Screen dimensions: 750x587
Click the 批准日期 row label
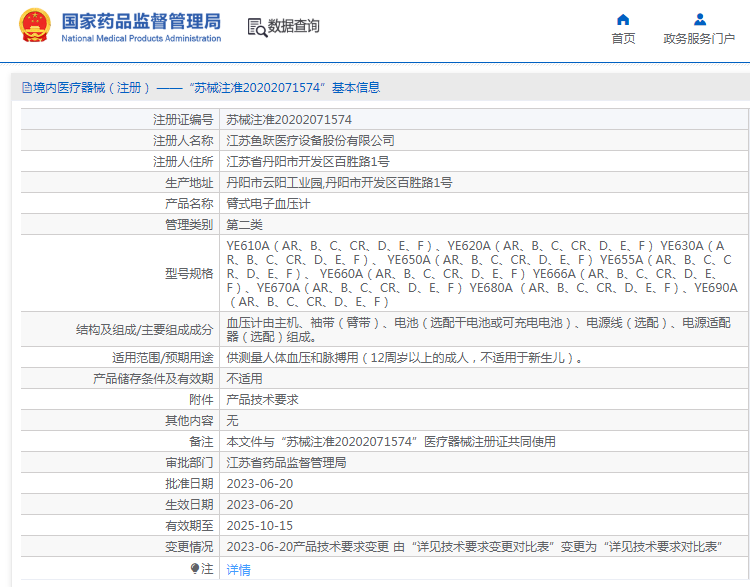pos(189,484)
